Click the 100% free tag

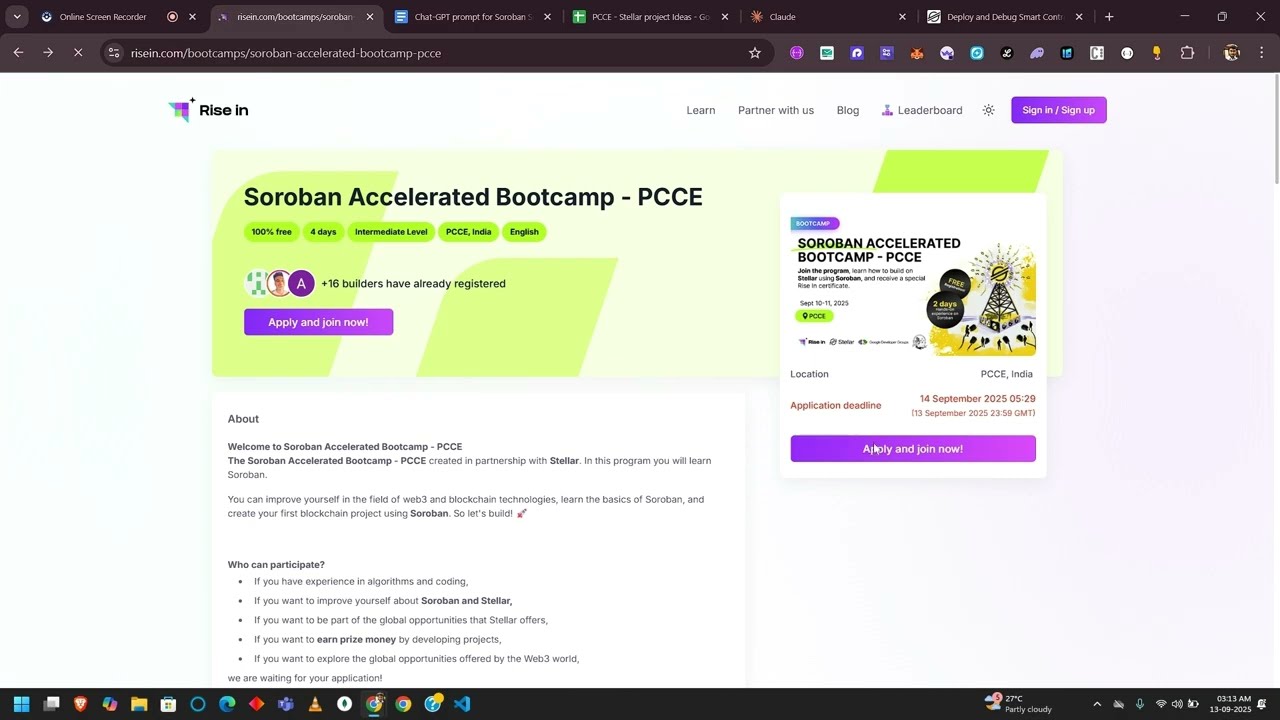click(x=271, y=232)
